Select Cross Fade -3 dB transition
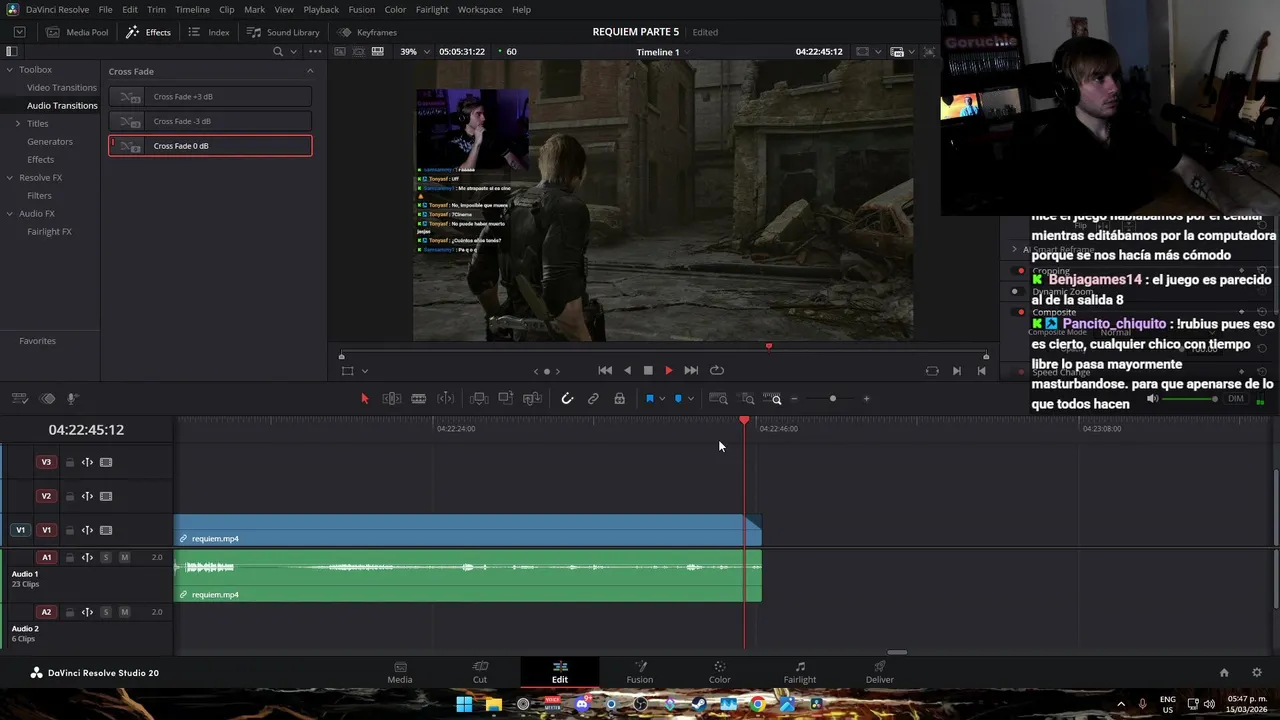This screenshot has width=1280, height=720. click(x=210, y=121)
